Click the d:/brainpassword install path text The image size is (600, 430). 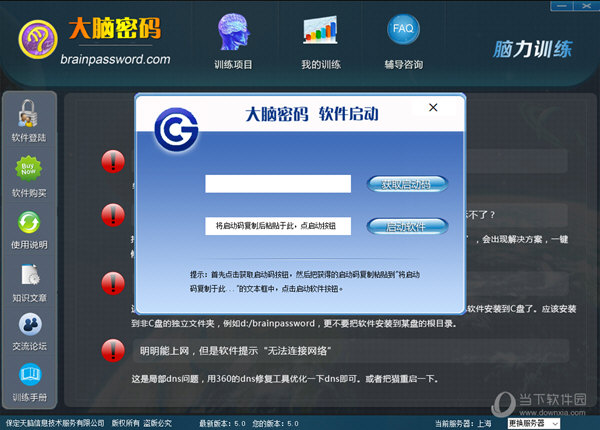278,323
